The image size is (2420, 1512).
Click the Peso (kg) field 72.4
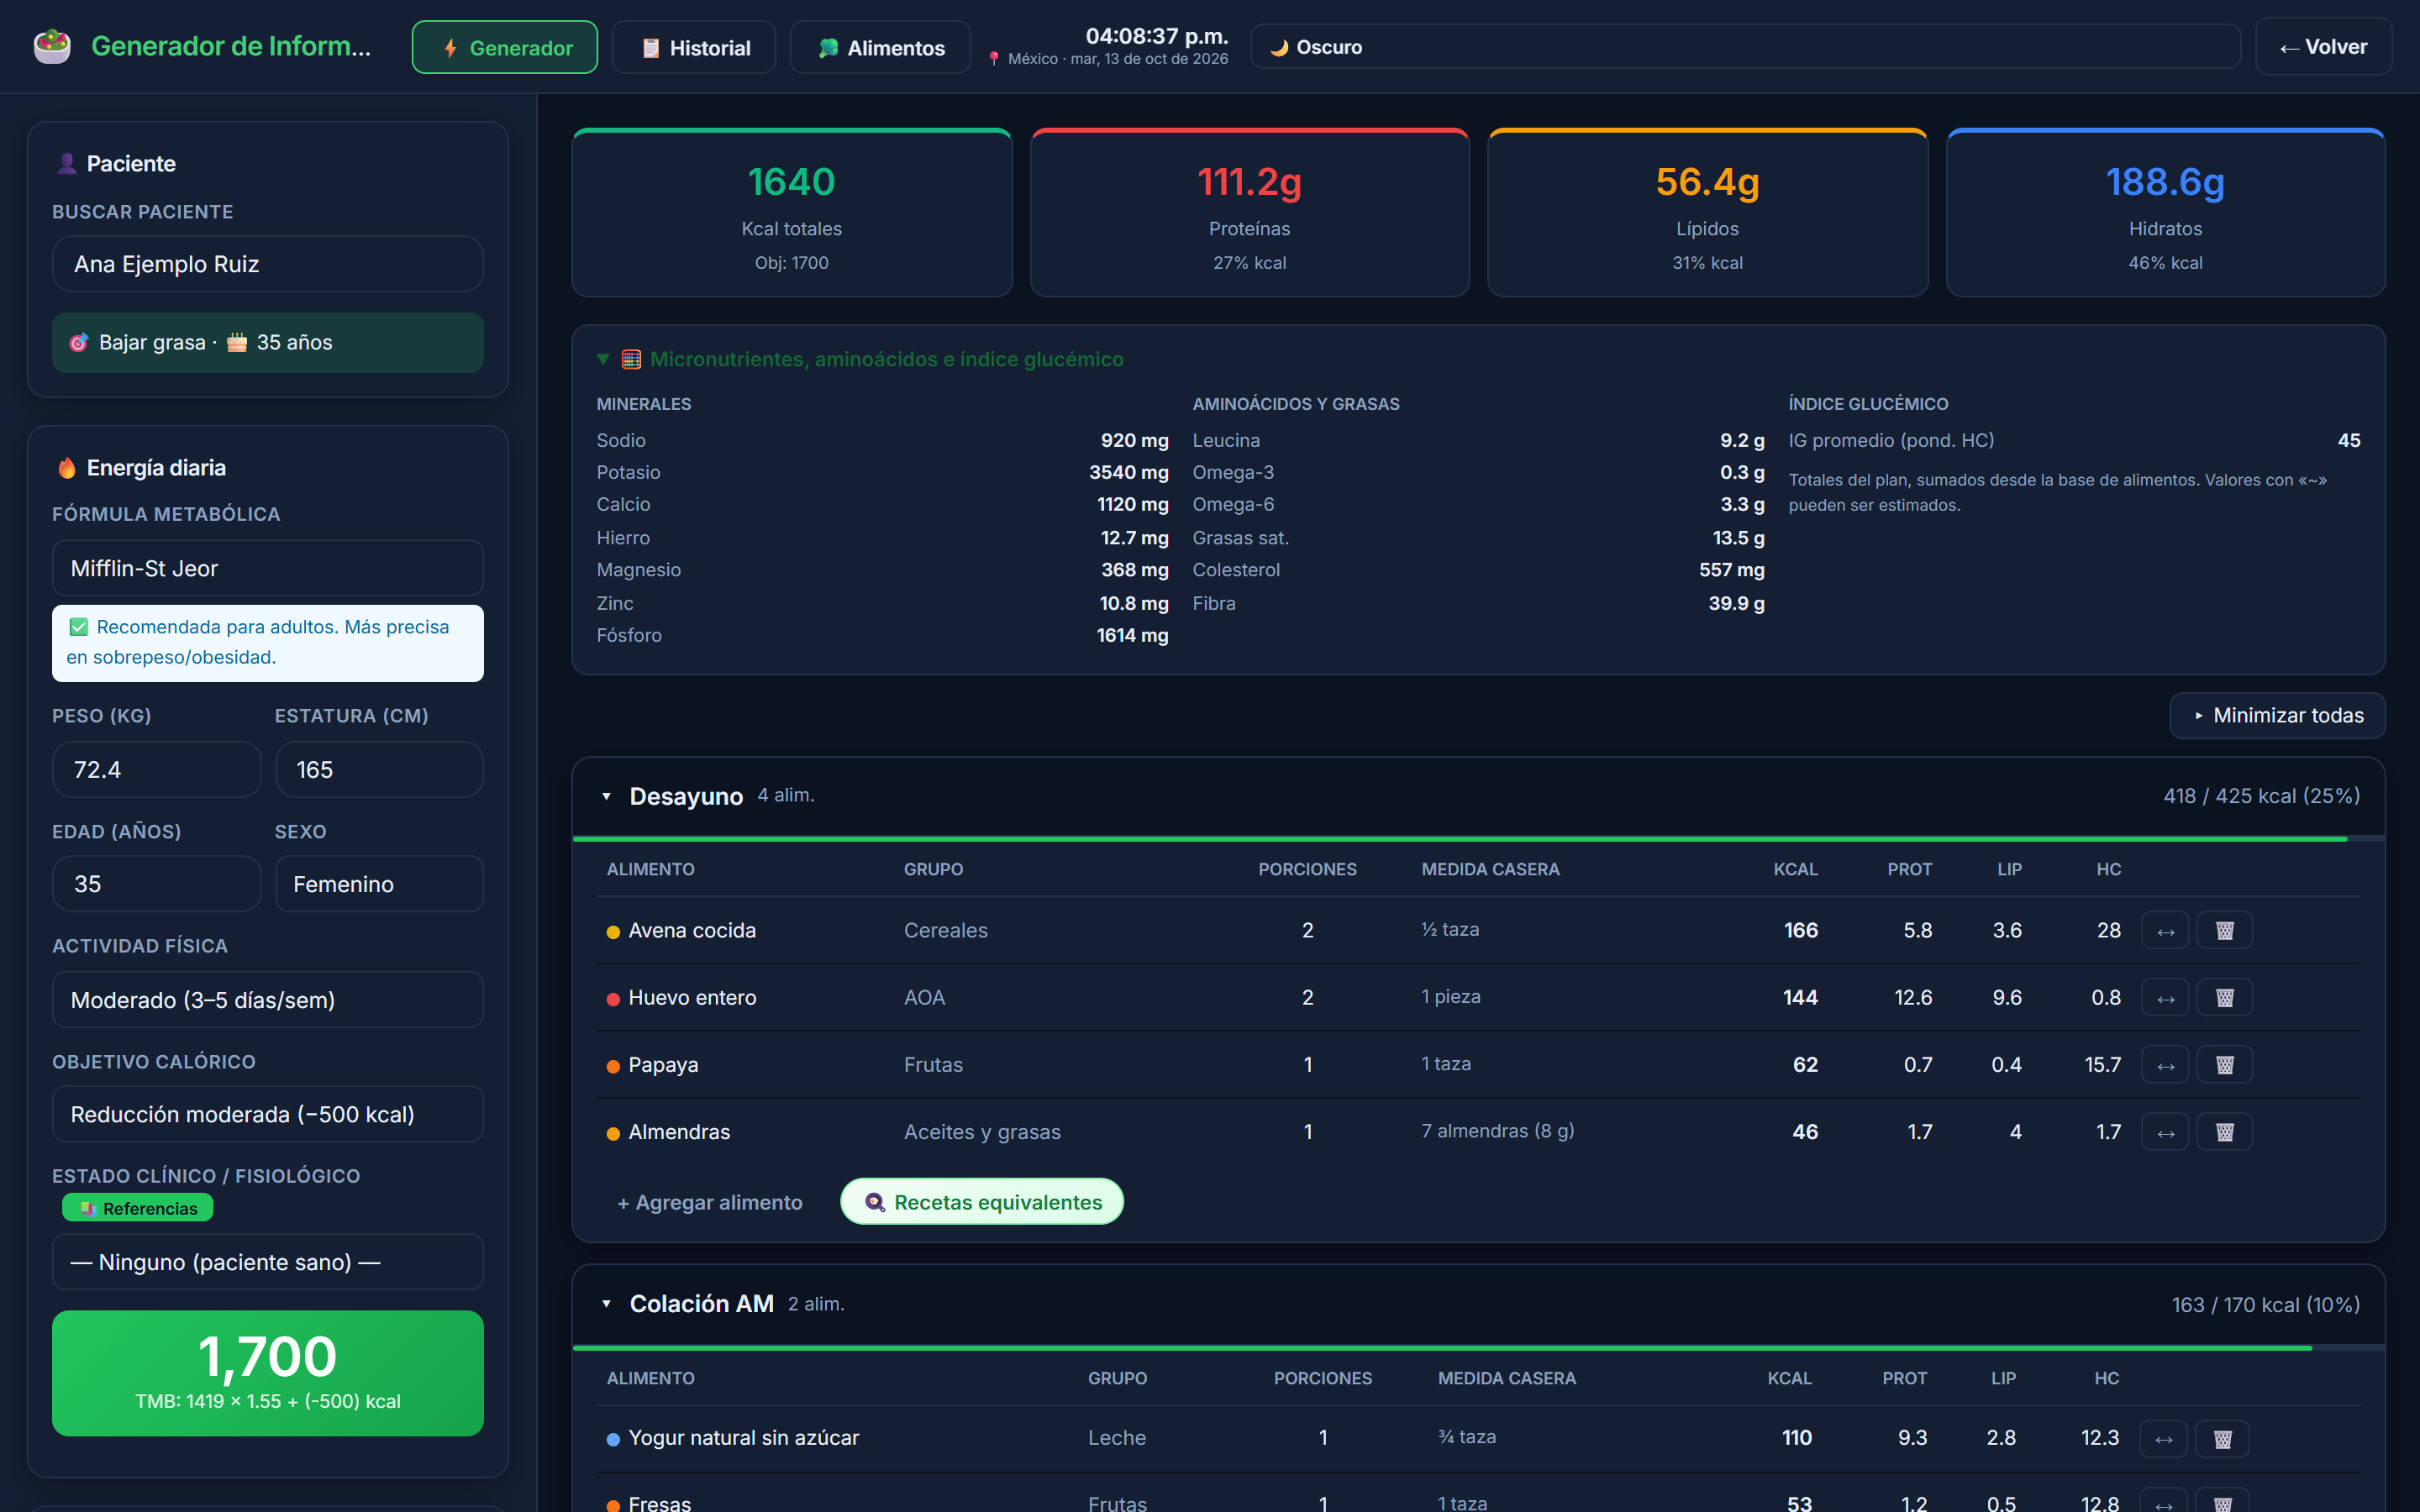(157, 770)
